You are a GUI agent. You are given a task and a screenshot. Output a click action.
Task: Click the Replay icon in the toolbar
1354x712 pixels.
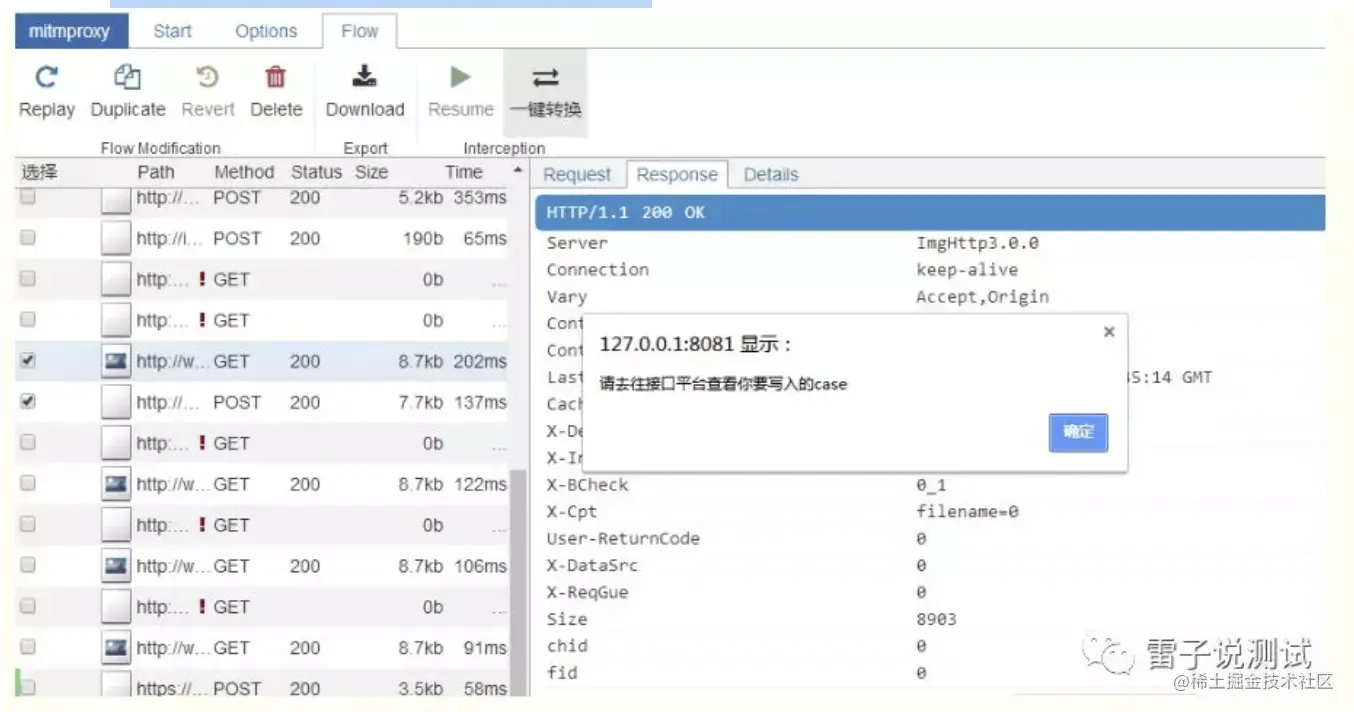click(46, 77)
